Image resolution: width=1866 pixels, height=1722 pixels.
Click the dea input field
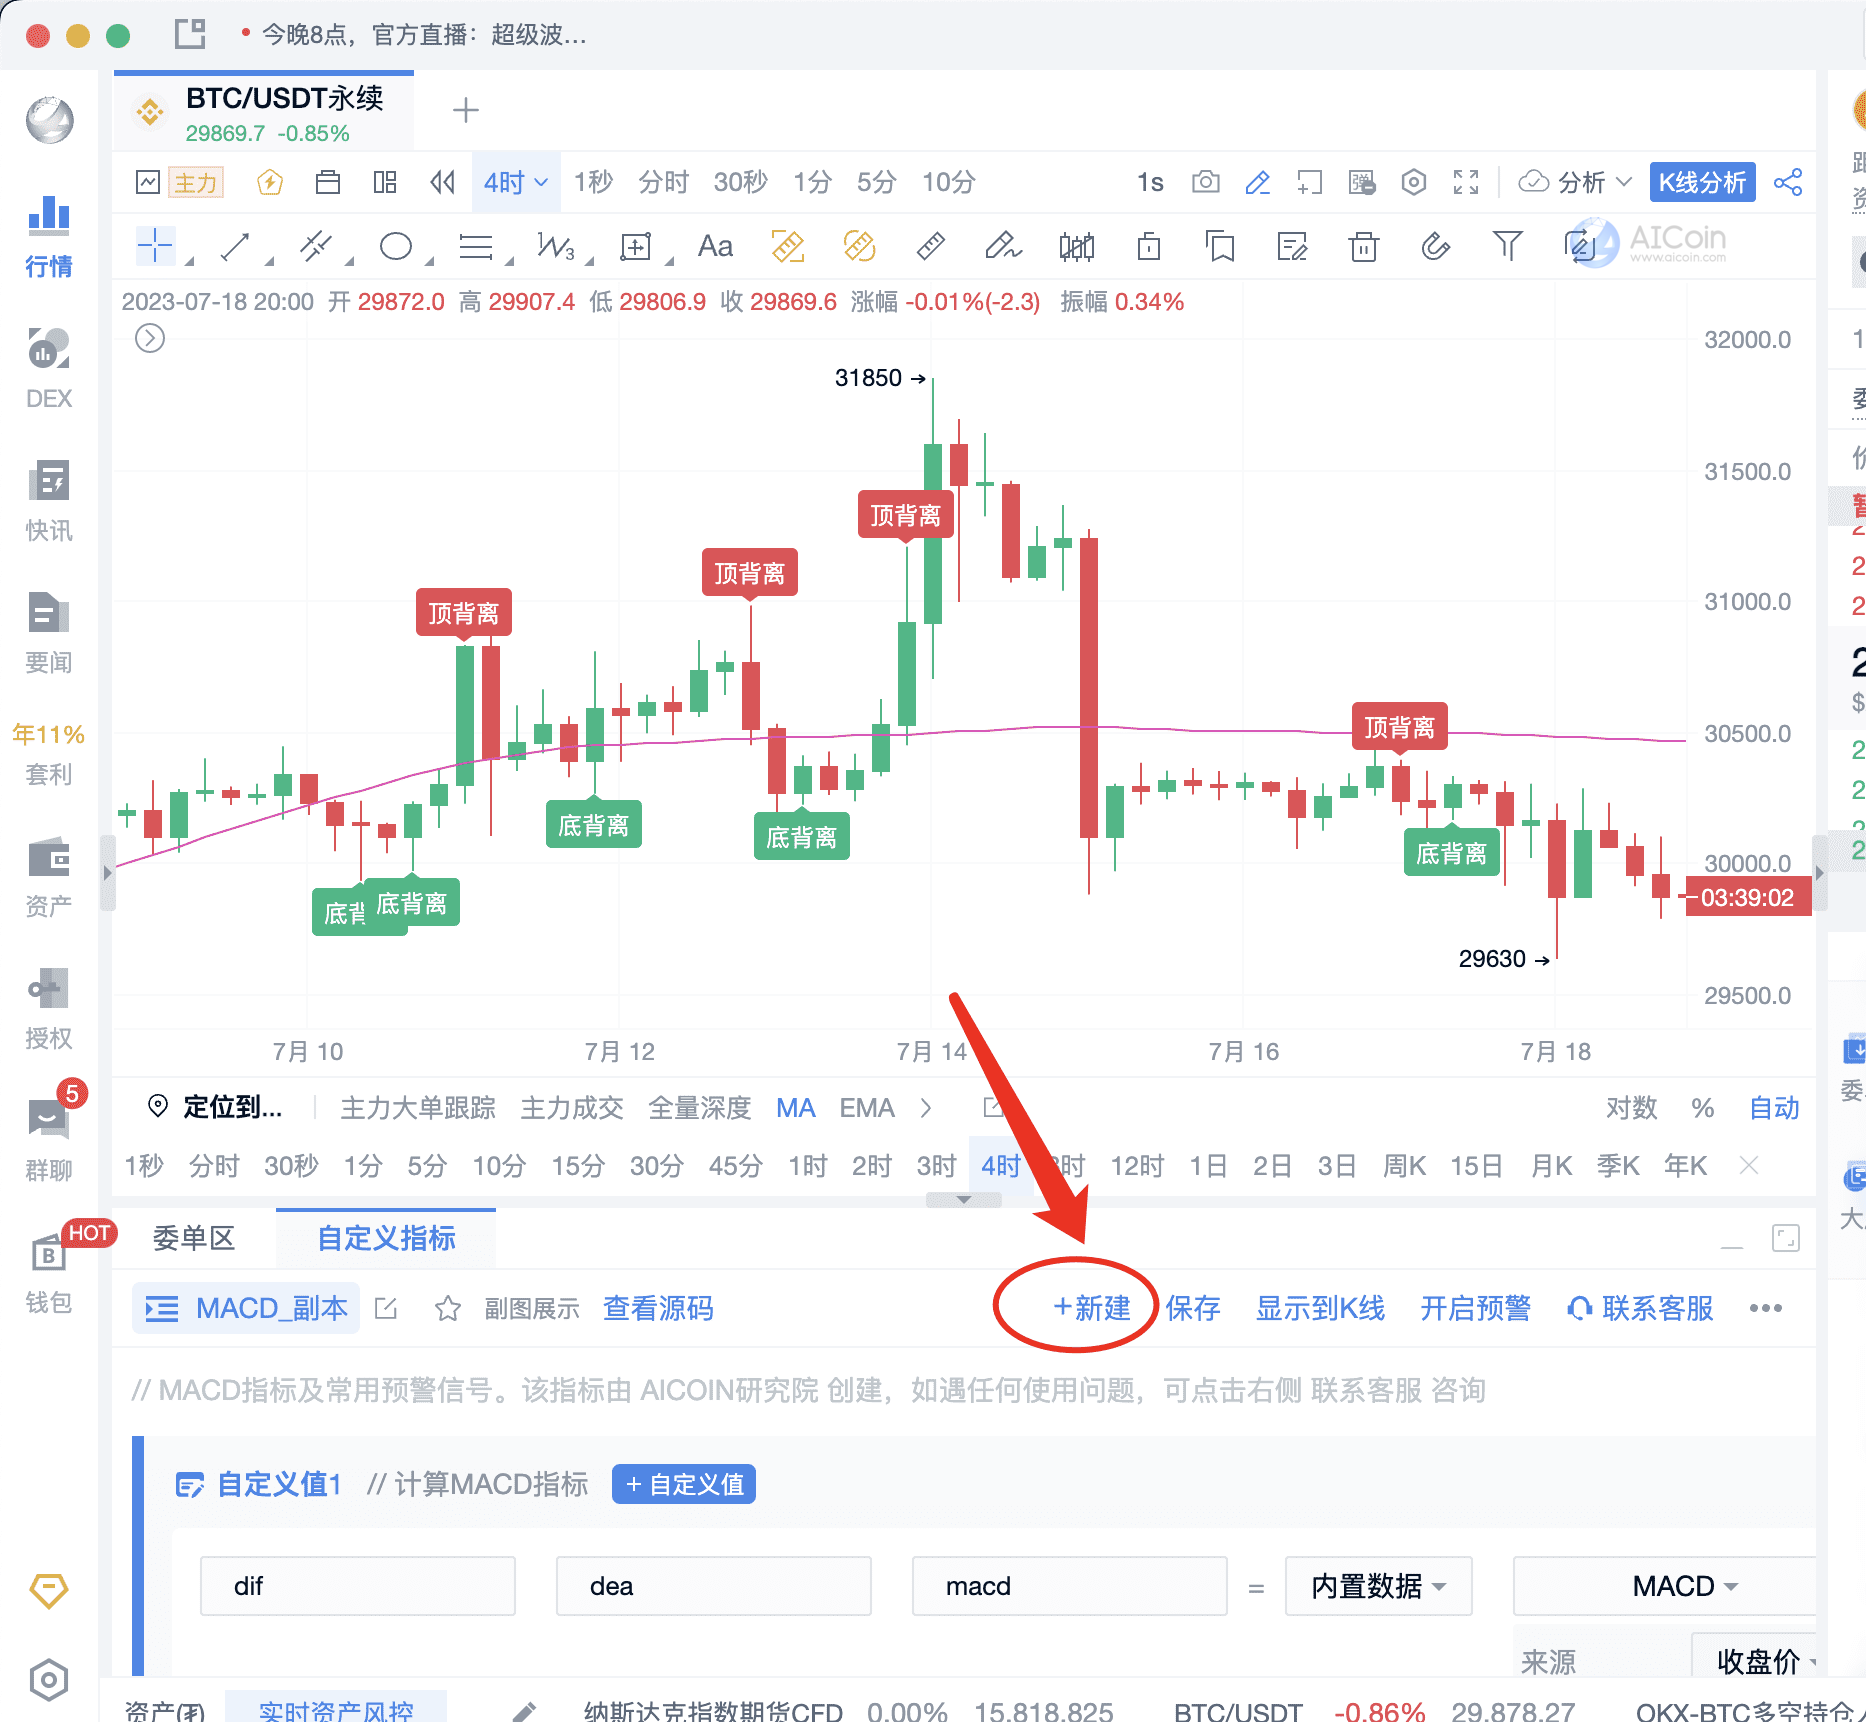714,1586
